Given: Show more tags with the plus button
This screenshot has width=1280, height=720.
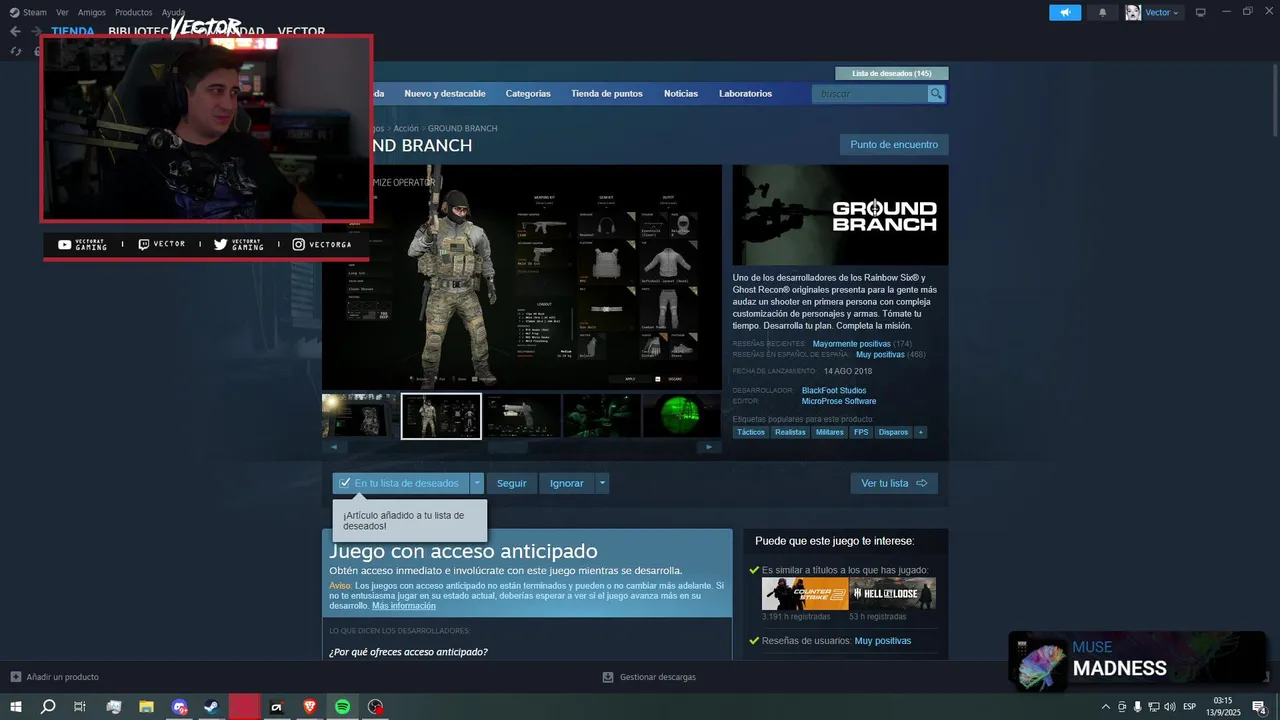Looking at the screenshot, I should tap(920, 432).
